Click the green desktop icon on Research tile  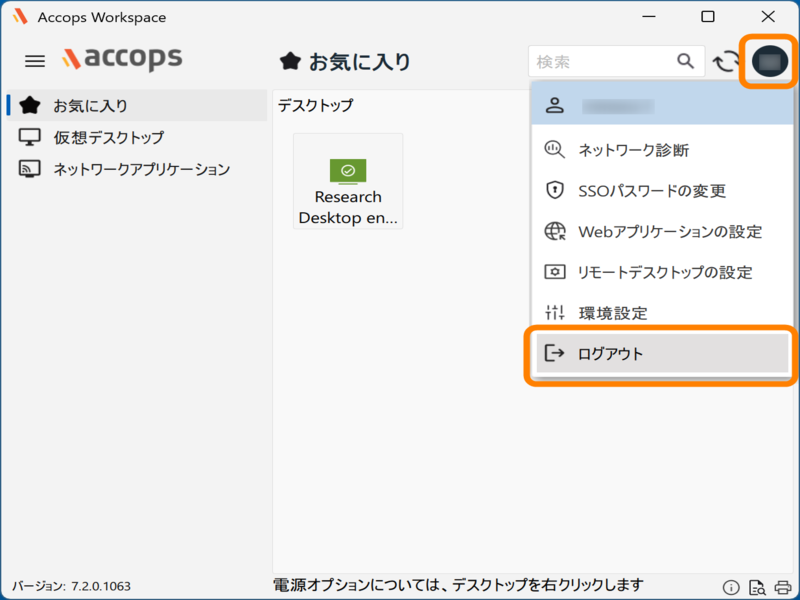348,171
